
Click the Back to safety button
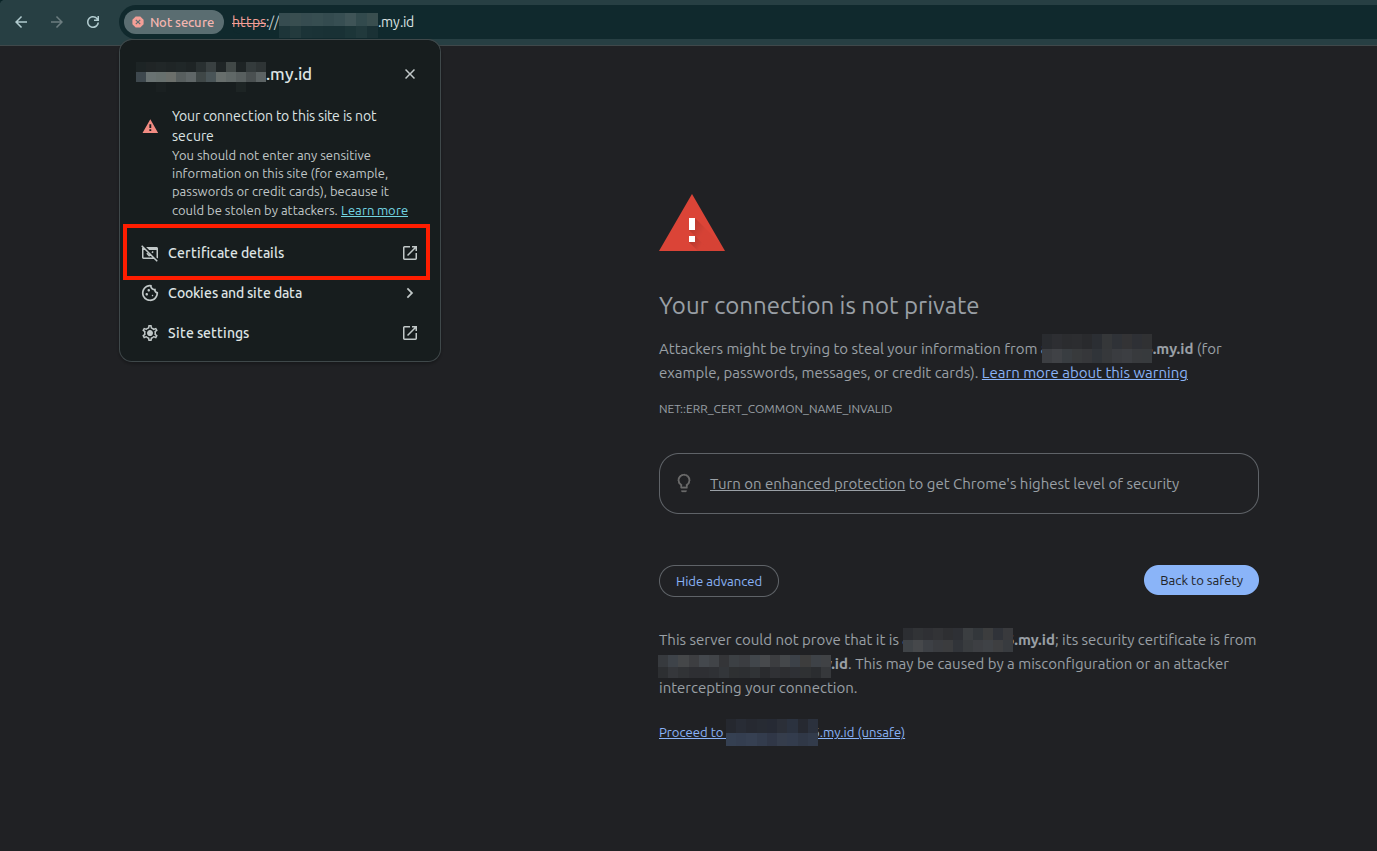click(1201, 580)
